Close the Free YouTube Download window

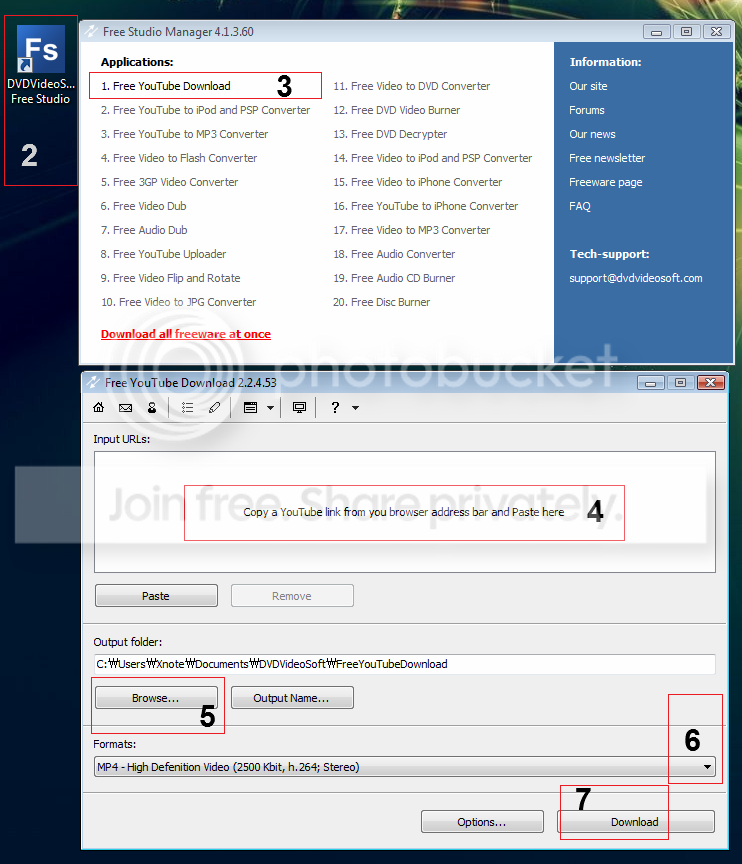[711, 382]
